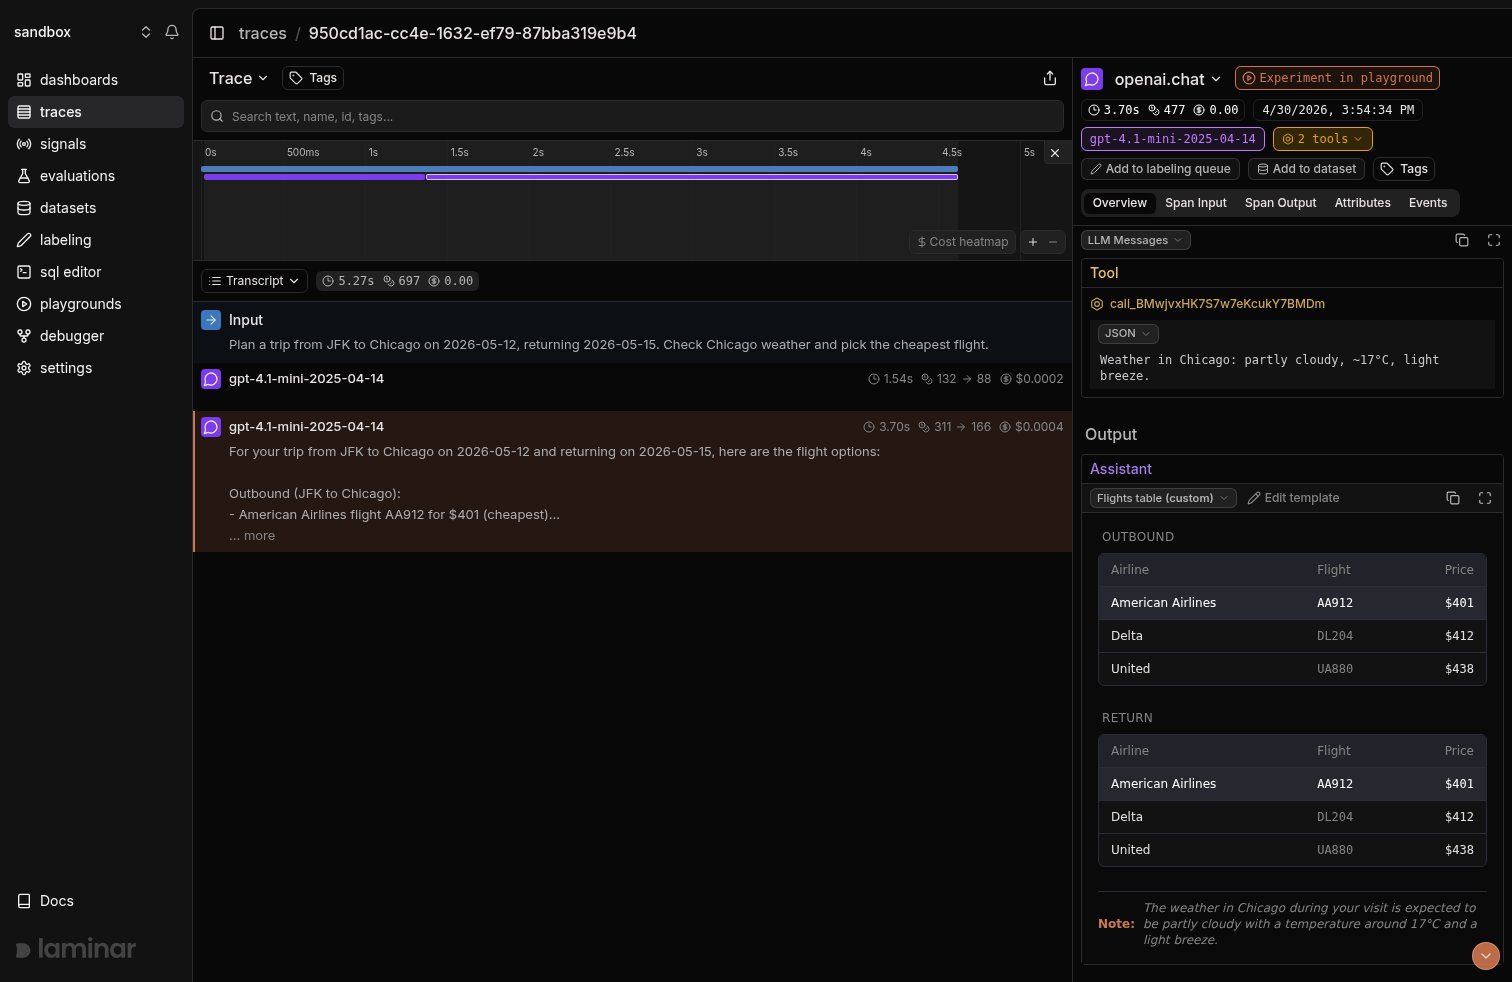Toggle the Cost heatmap
Image resolution: width=1512 pixels, height=982 pixels.
tap(962, 242)
